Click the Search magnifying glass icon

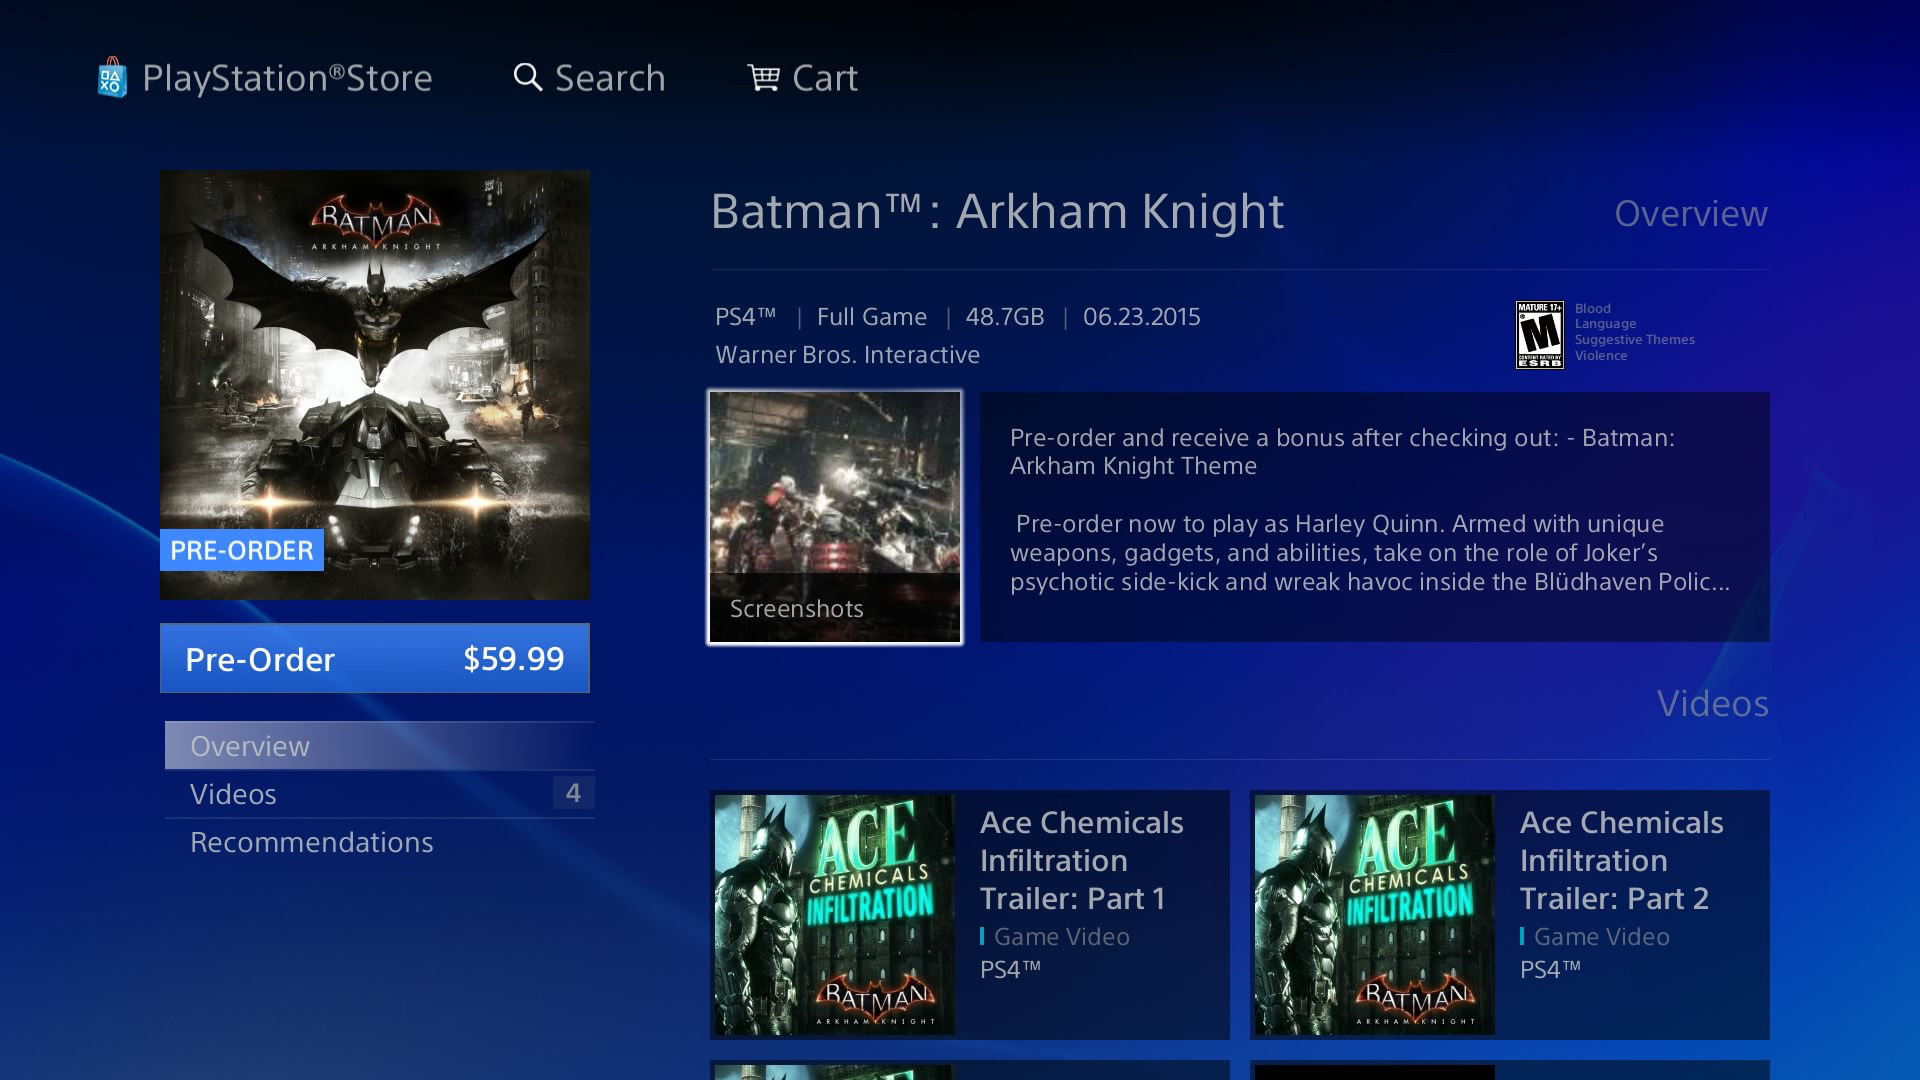click(x=528, y=77)
